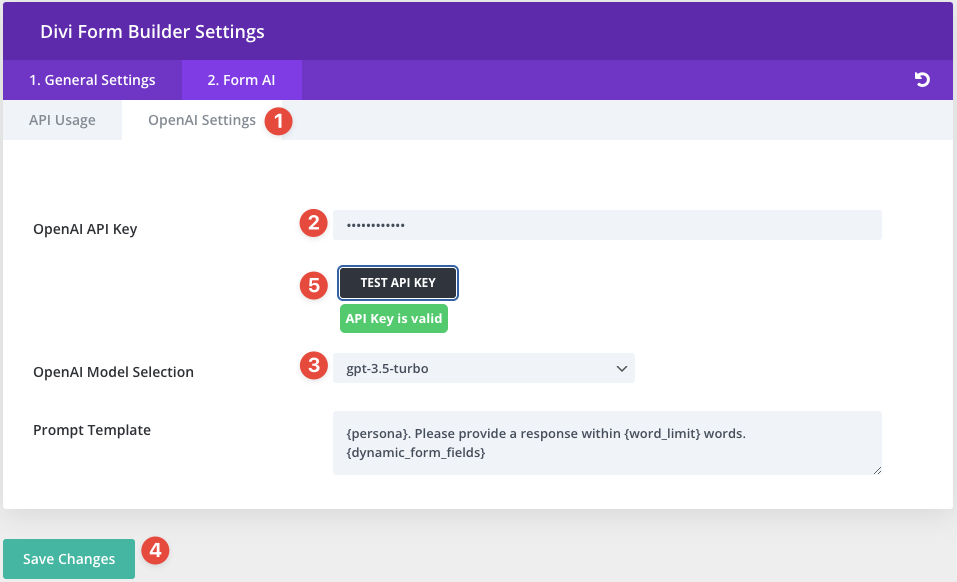Click the resize handle of Prompt Template box
The image size is (957, 582).
(x=877, y=471)
